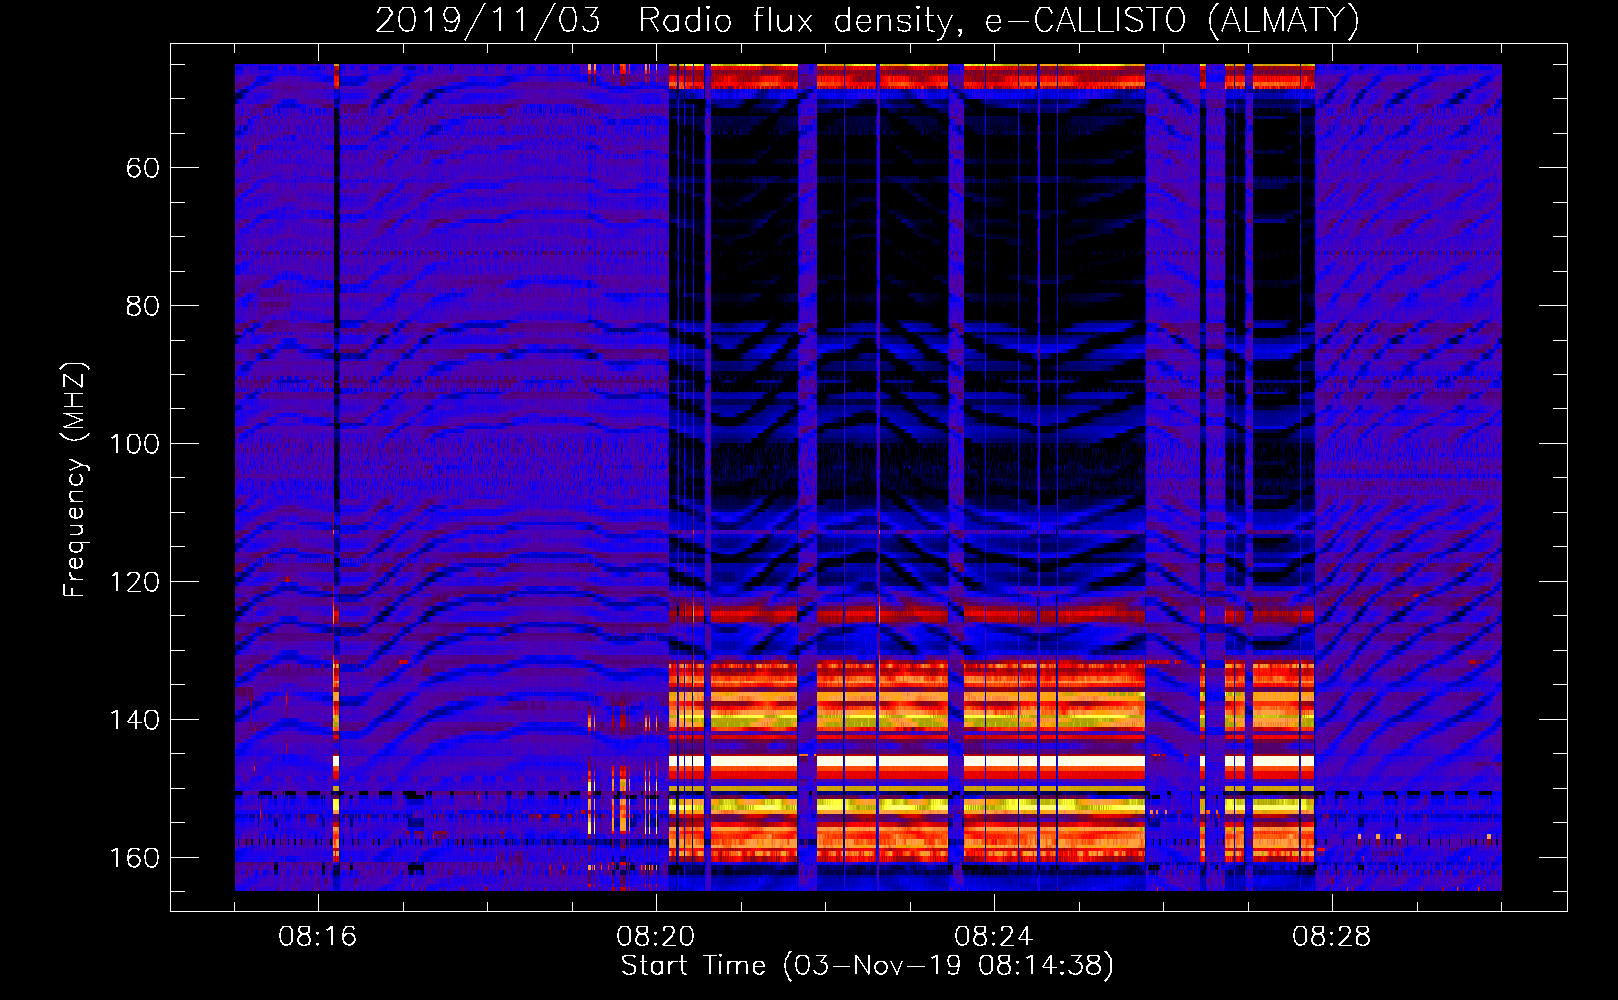
Task: Click the 100 frequency tick label
Action: (135, 444)
